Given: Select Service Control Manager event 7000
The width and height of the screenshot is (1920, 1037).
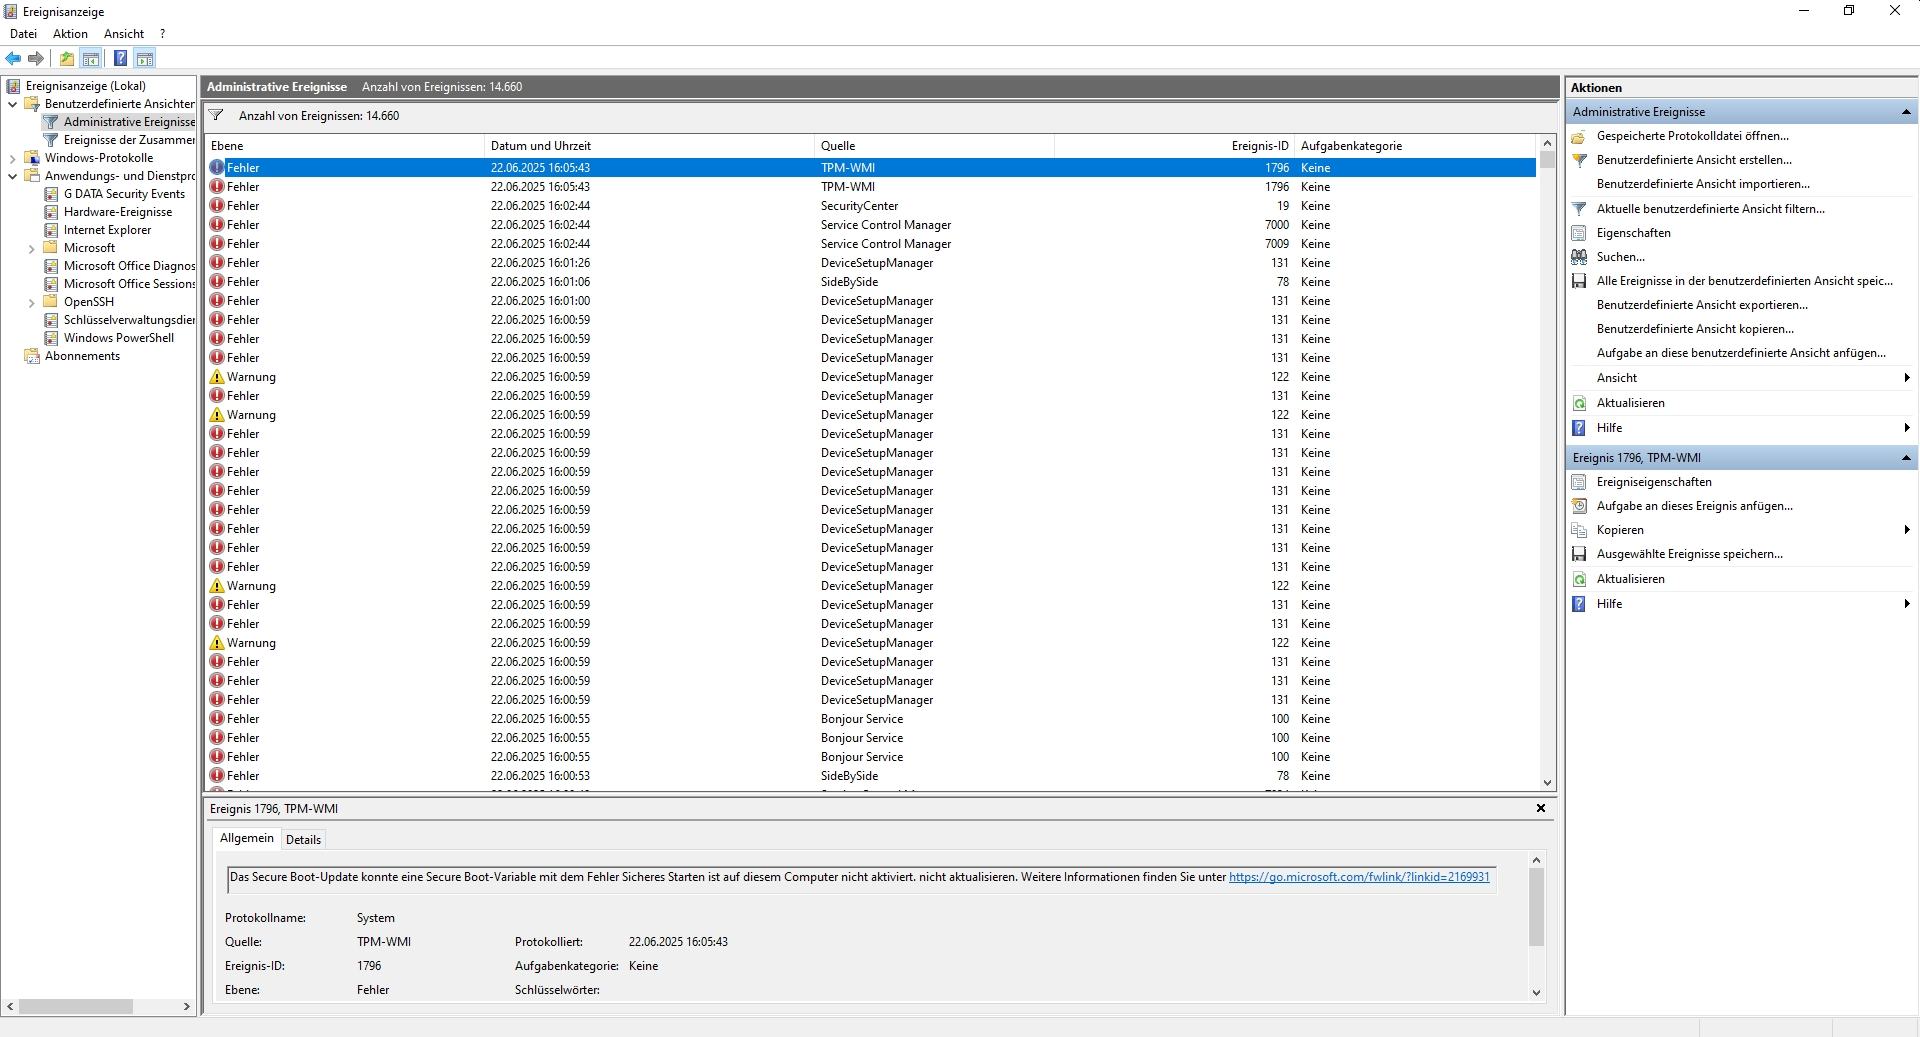Looking at the screenshot, I should pos(871,225).
